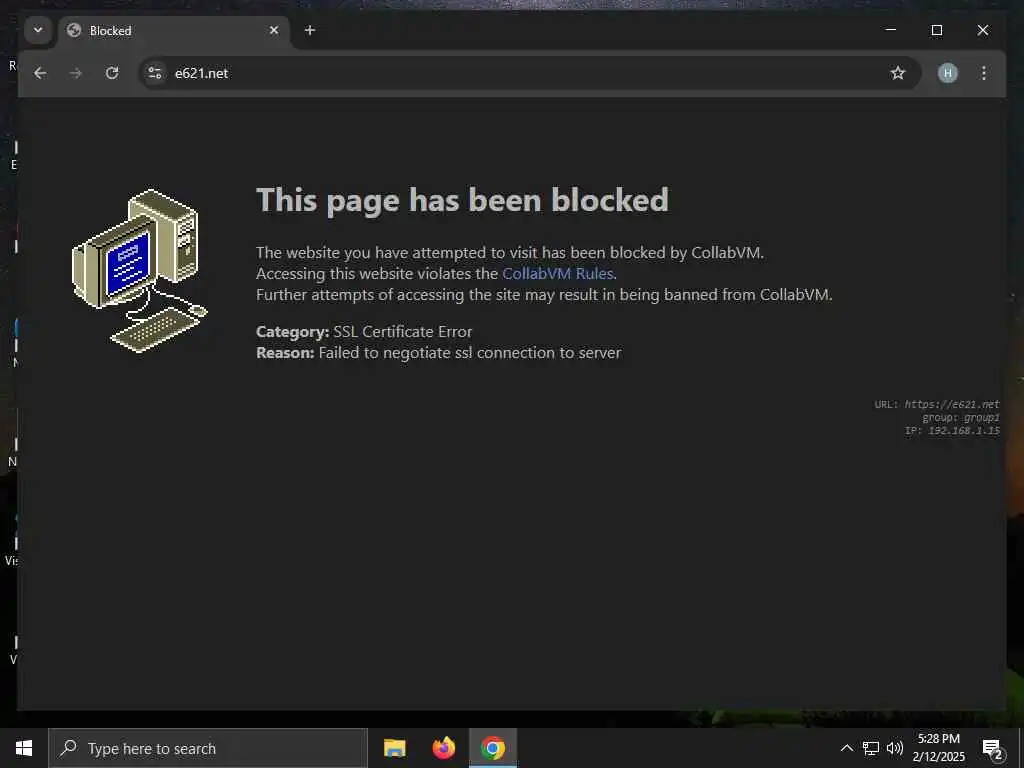Click the URL https://e621.net debug text
1024x768 pixels.
click(x=936, y=404)
